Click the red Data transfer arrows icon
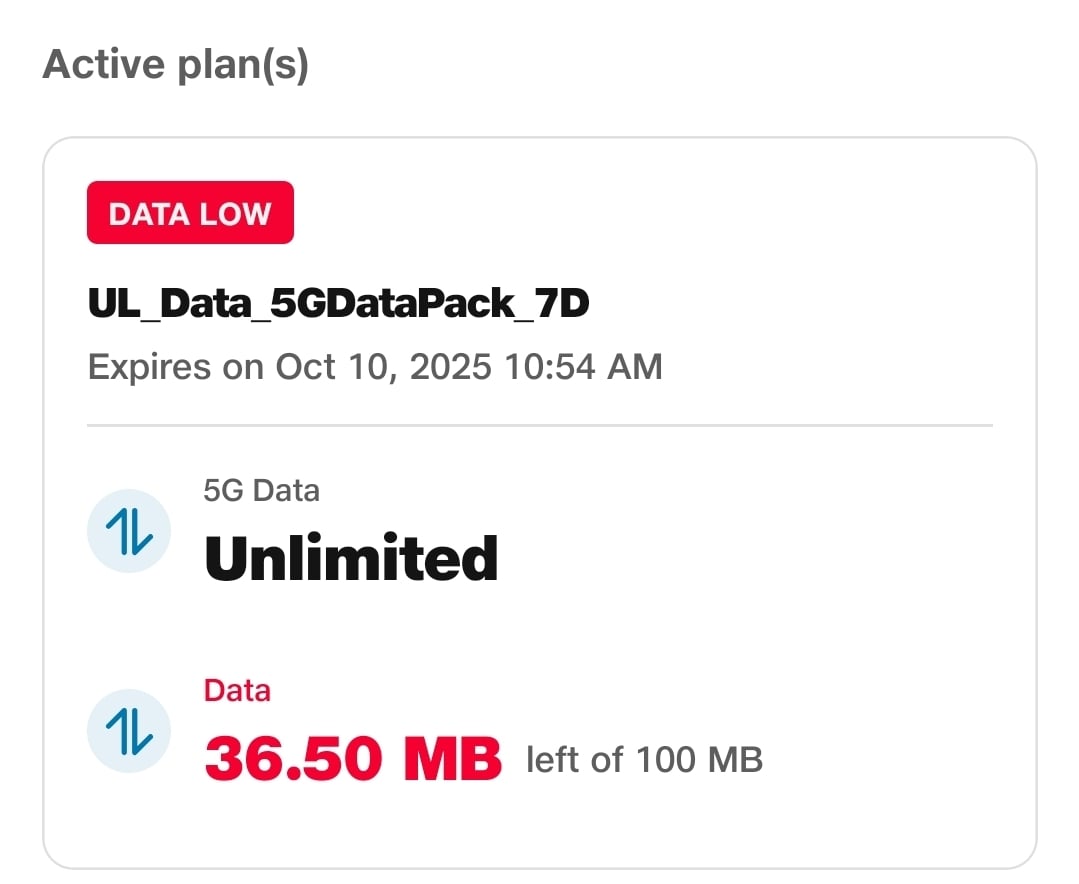This screenshot has width=1079, height=884. [x=129, y=731]
